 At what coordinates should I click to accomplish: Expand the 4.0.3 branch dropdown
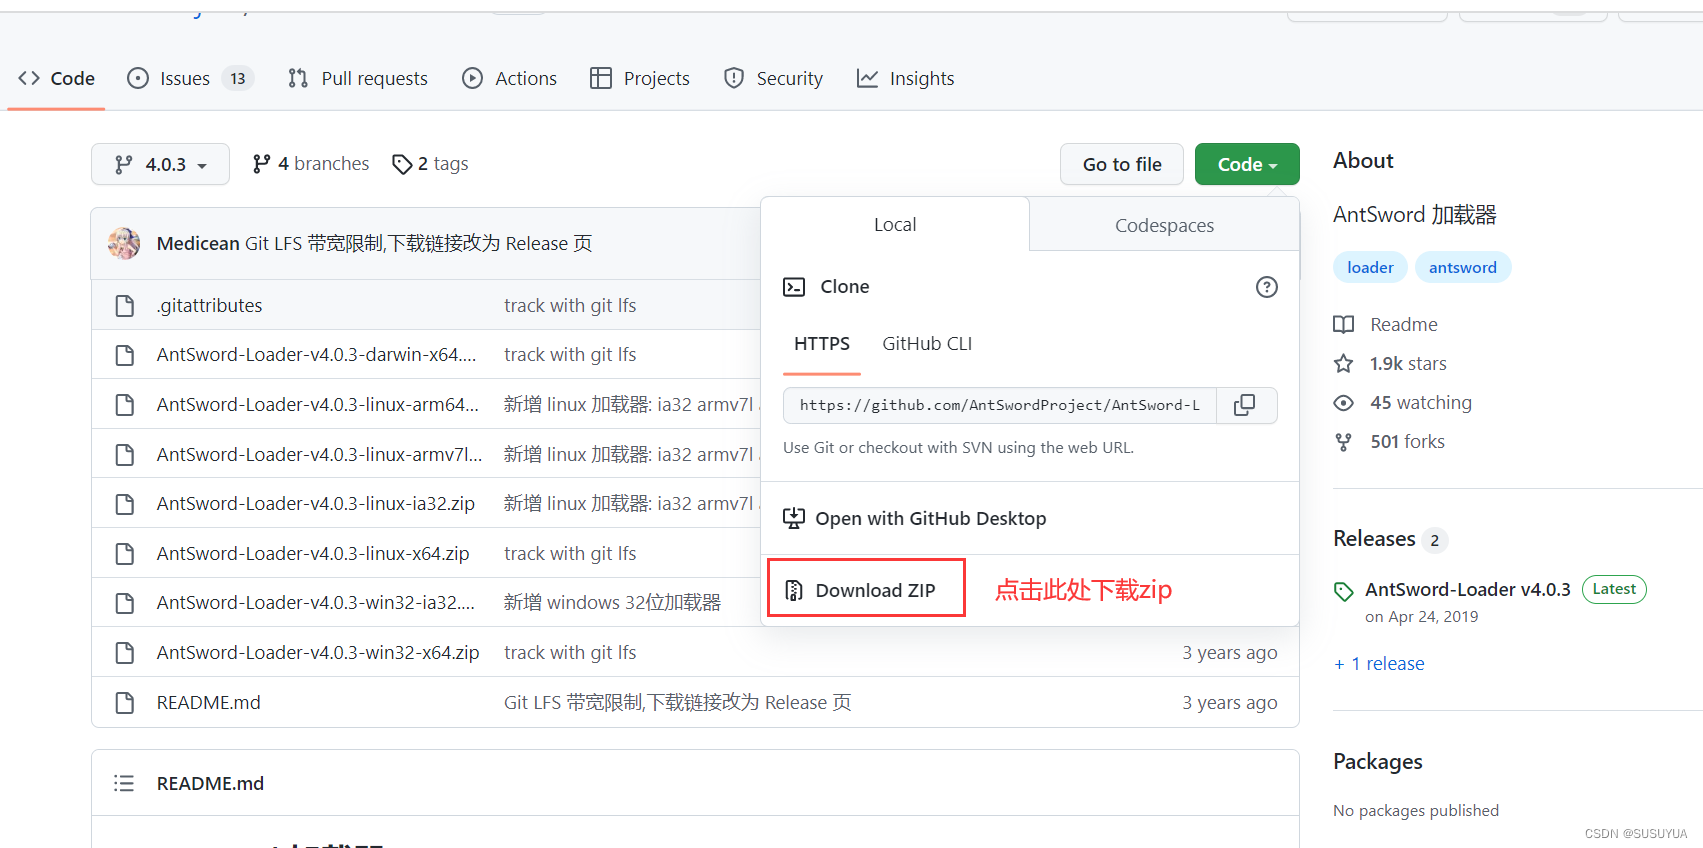(160, 164)
